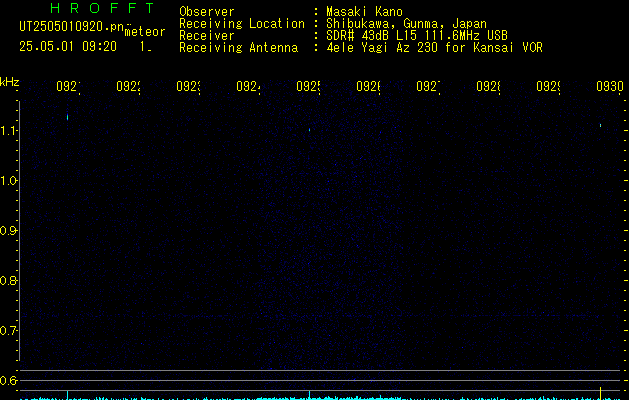Click location text Shibukawa, Gunma, Japan
Viewport: 629px width, 400px height.
[x=406, y=24]
